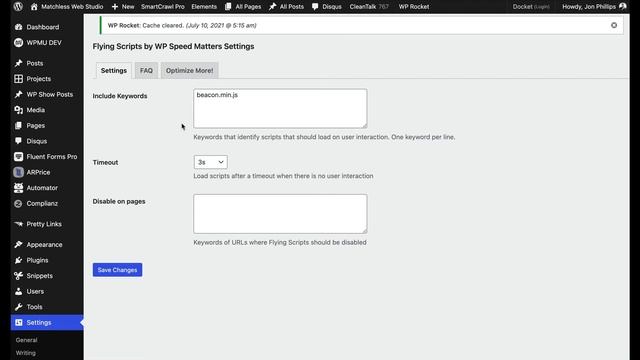Click the New label in admin bar
640x360 pixels.
pyautogui.click(x=128, y=7)
